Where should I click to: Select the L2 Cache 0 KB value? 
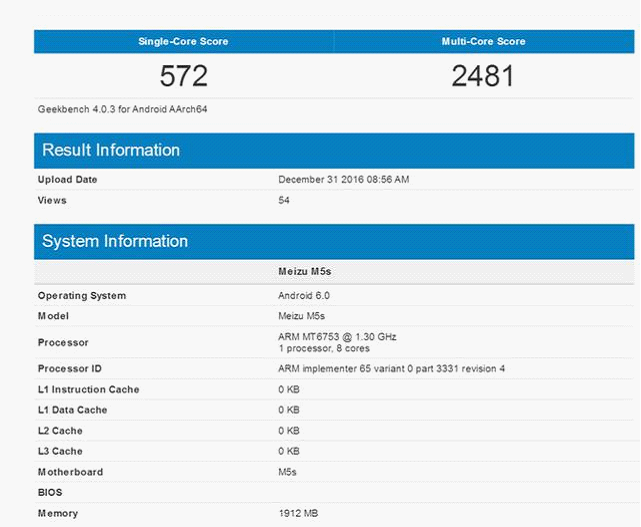[289, 431]
